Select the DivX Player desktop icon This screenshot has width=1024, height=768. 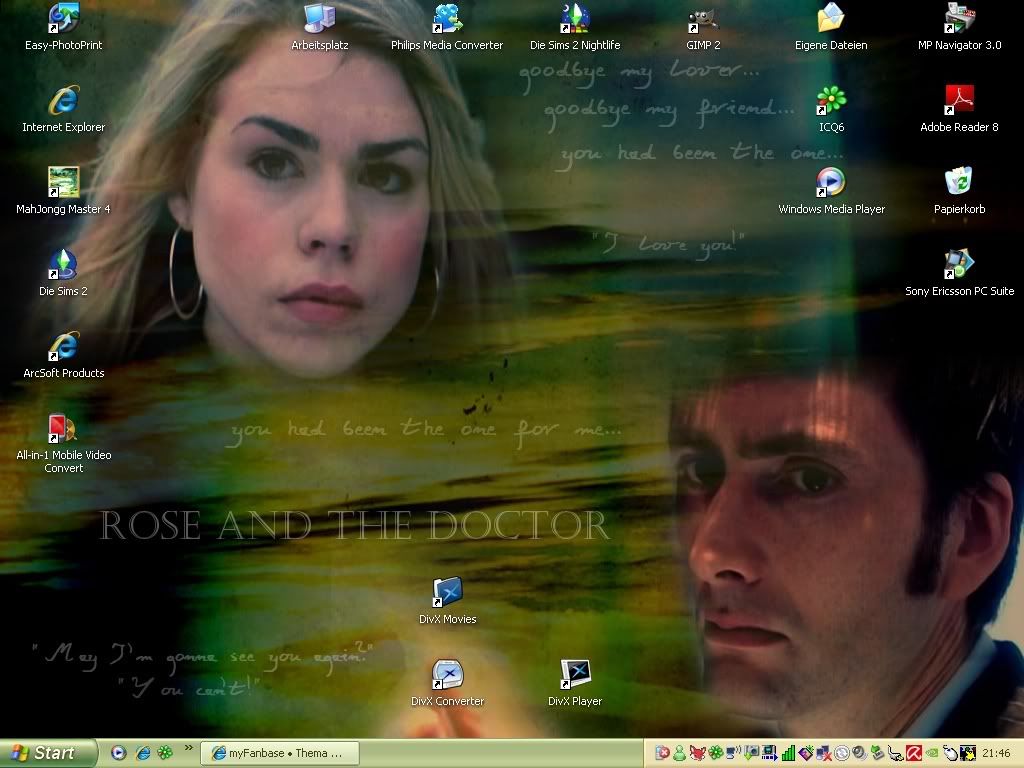(x=575, y=684)
